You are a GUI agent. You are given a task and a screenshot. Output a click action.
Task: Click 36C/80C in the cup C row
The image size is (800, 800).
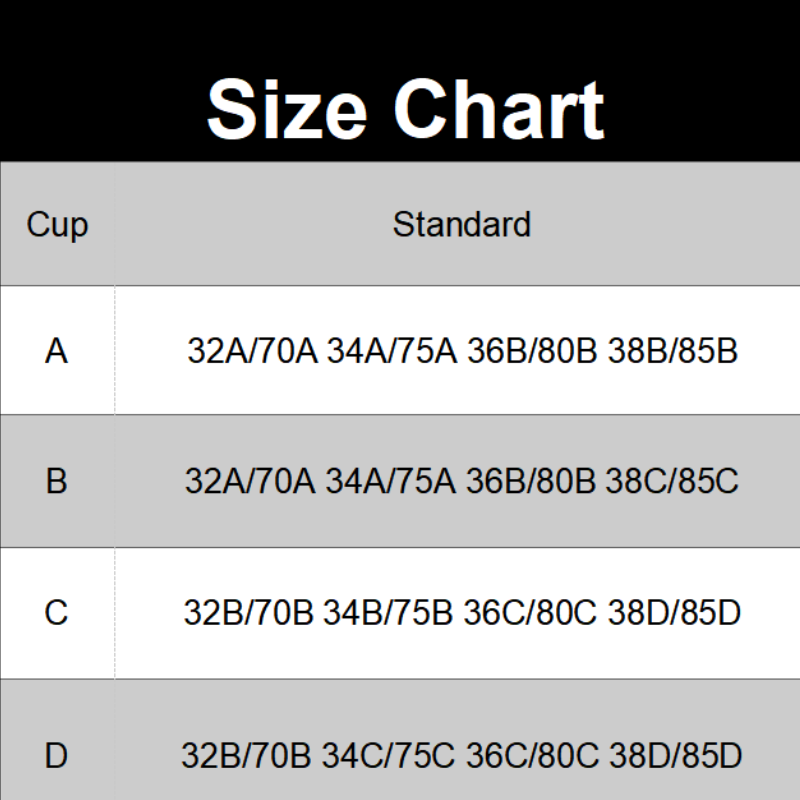pos(531,612)
